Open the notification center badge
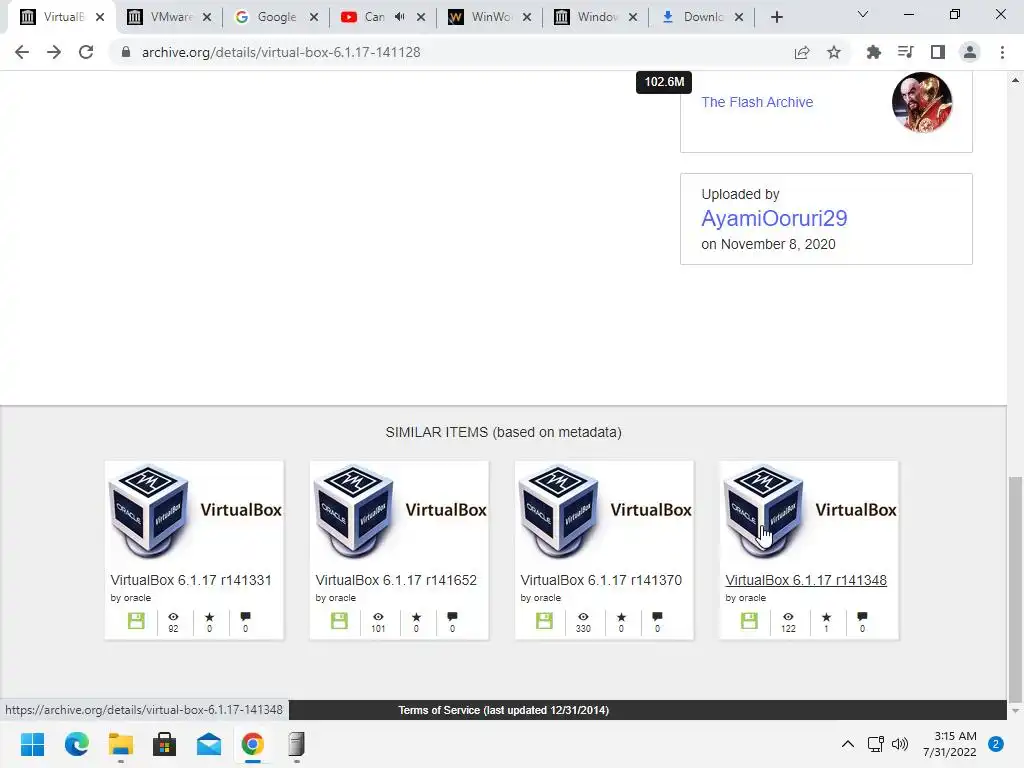The image size is (1024, 768). point(996,744)
